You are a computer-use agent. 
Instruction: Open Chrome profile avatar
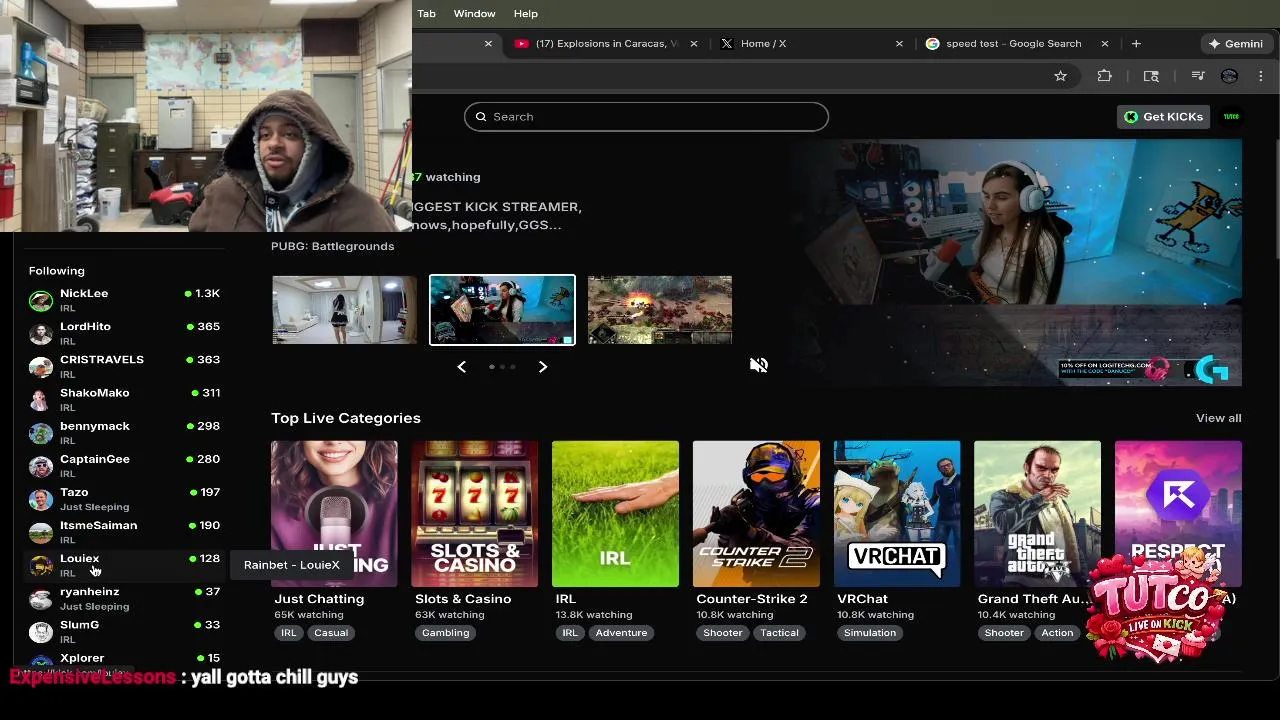(1230, 76)
